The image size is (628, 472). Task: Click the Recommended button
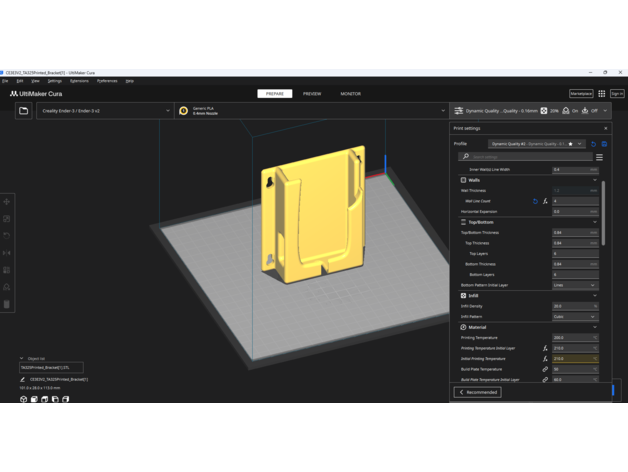[x=477, y=392]
